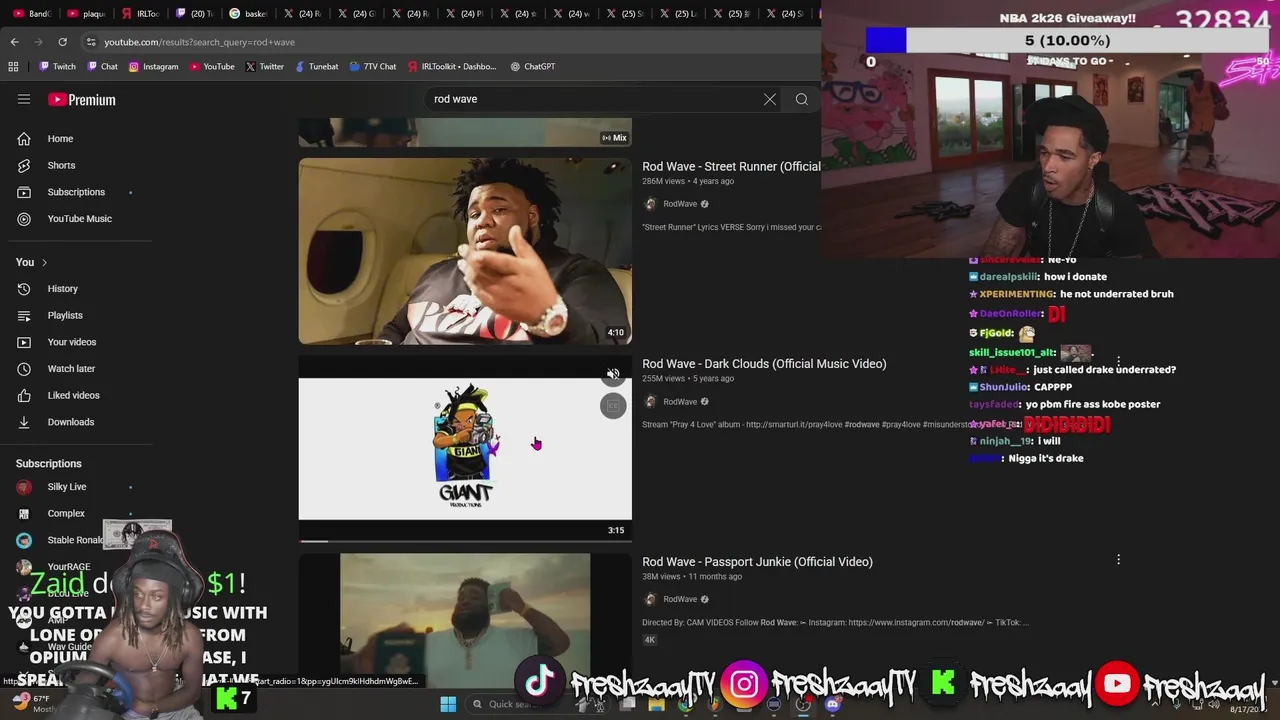Click the magnifier search button
The width and height of the screenshot is (1280, 720).
point(802,99)
